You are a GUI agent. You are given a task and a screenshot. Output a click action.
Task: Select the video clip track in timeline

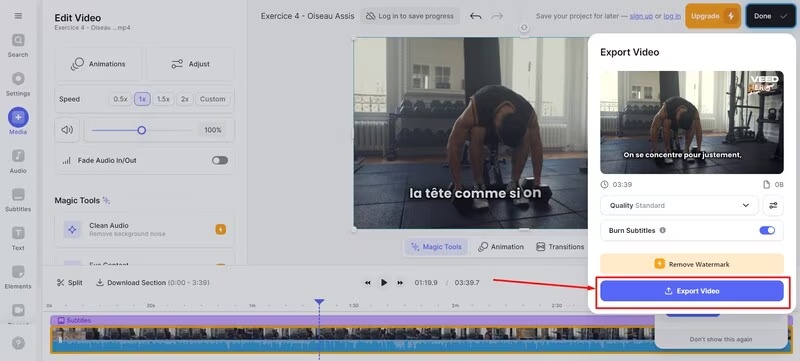(352, 340)
